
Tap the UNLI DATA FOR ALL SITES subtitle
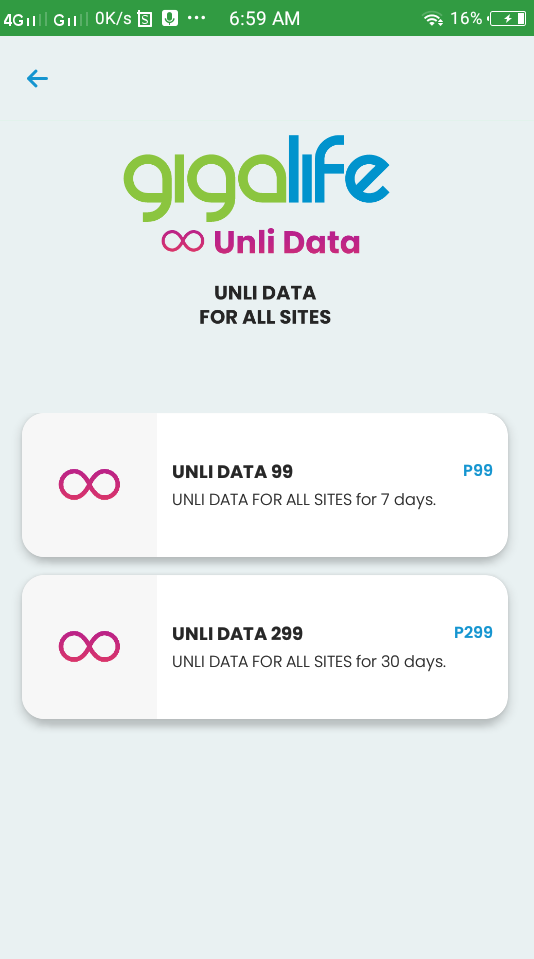pos(265,305)
